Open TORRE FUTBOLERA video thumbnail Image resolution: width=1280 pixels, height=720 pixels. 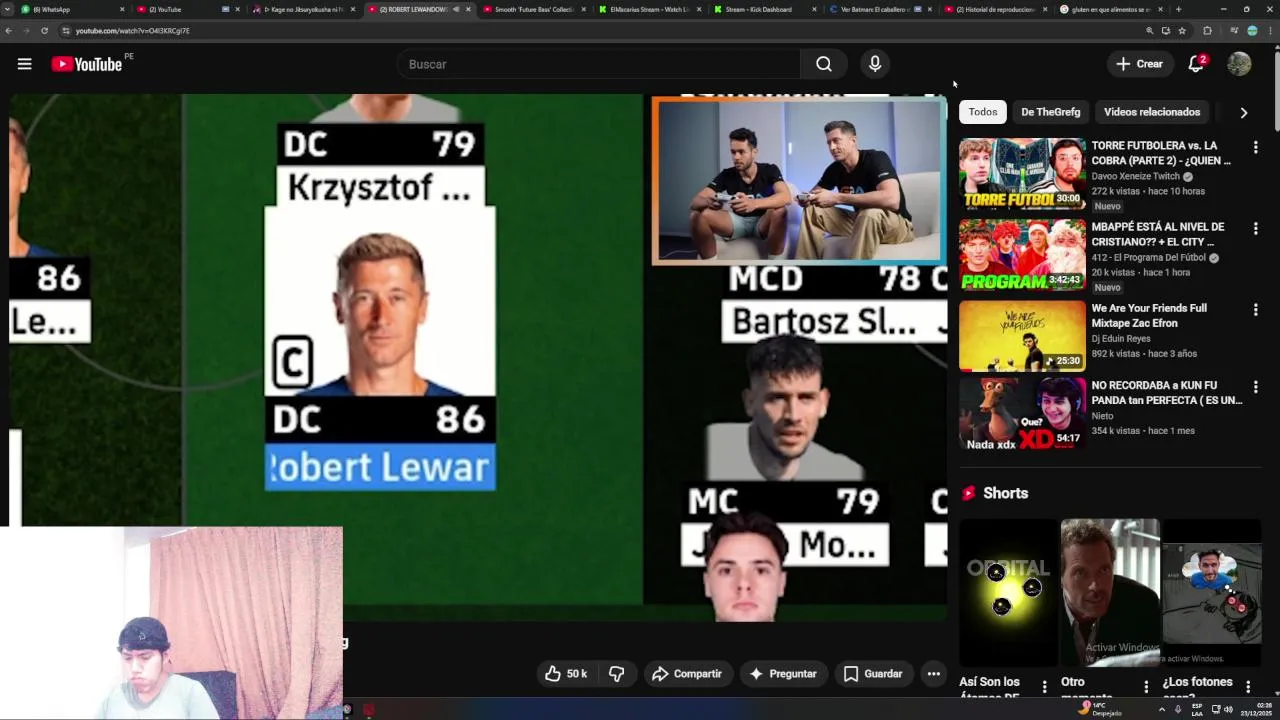(x=1022, y=174)
